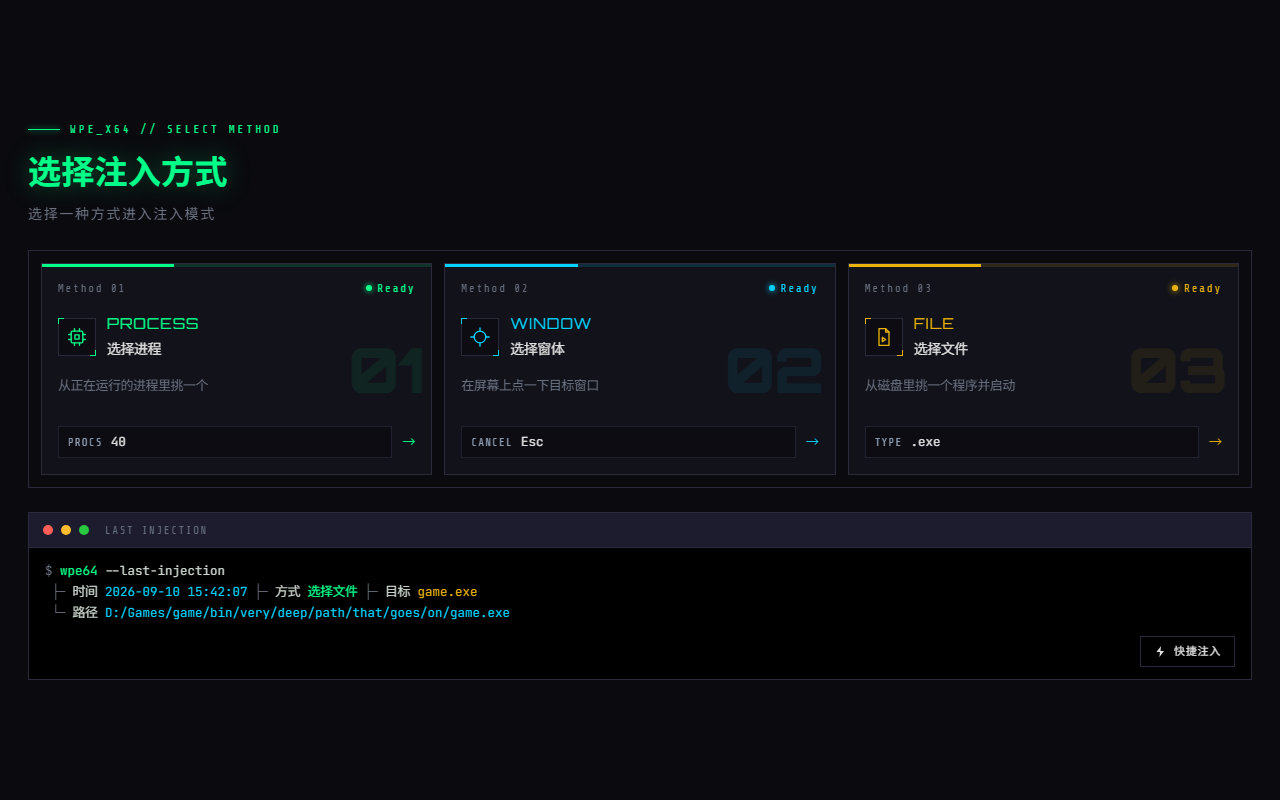Click the 快捷注入 quick inject button
The height and width of the screenshot is (800, 1280).
point(1187,651)
